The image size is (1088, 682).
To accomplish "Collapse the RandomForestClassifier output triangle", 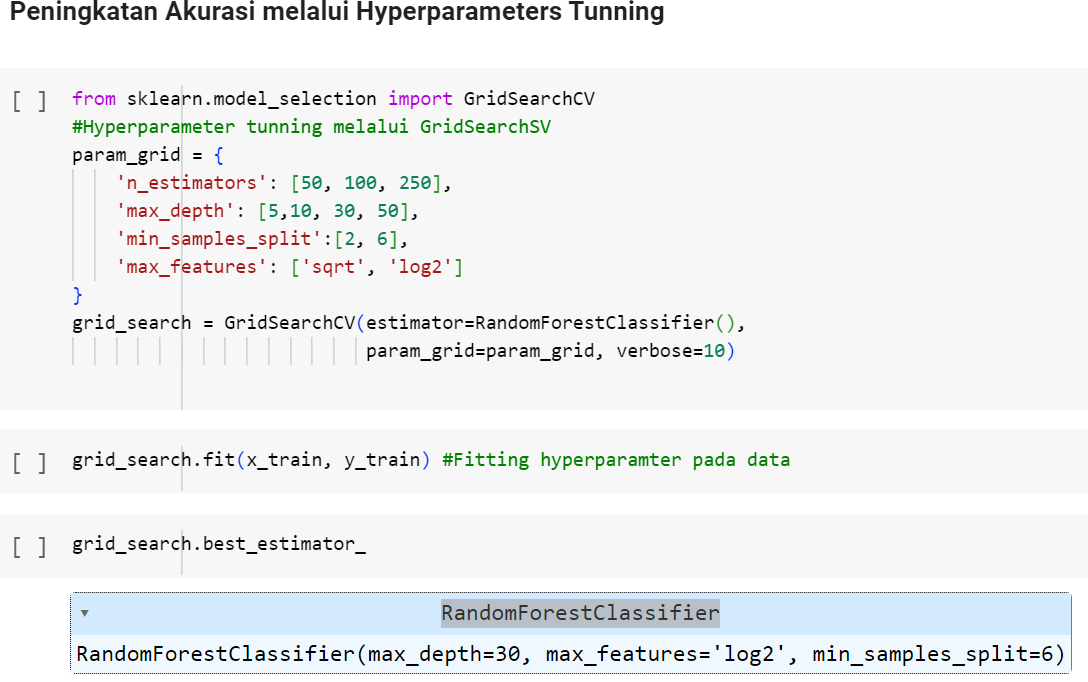I will tap(85, 613).
